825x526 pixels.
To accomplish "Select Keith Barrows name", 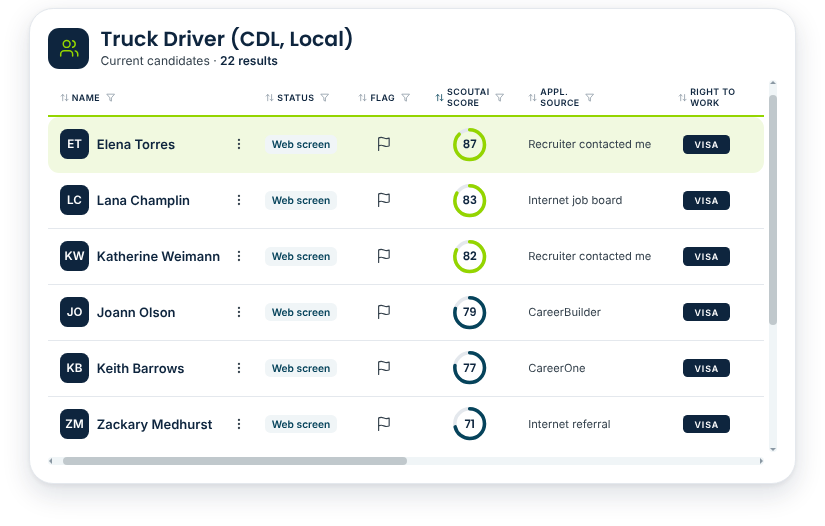I will click(140, 369).
